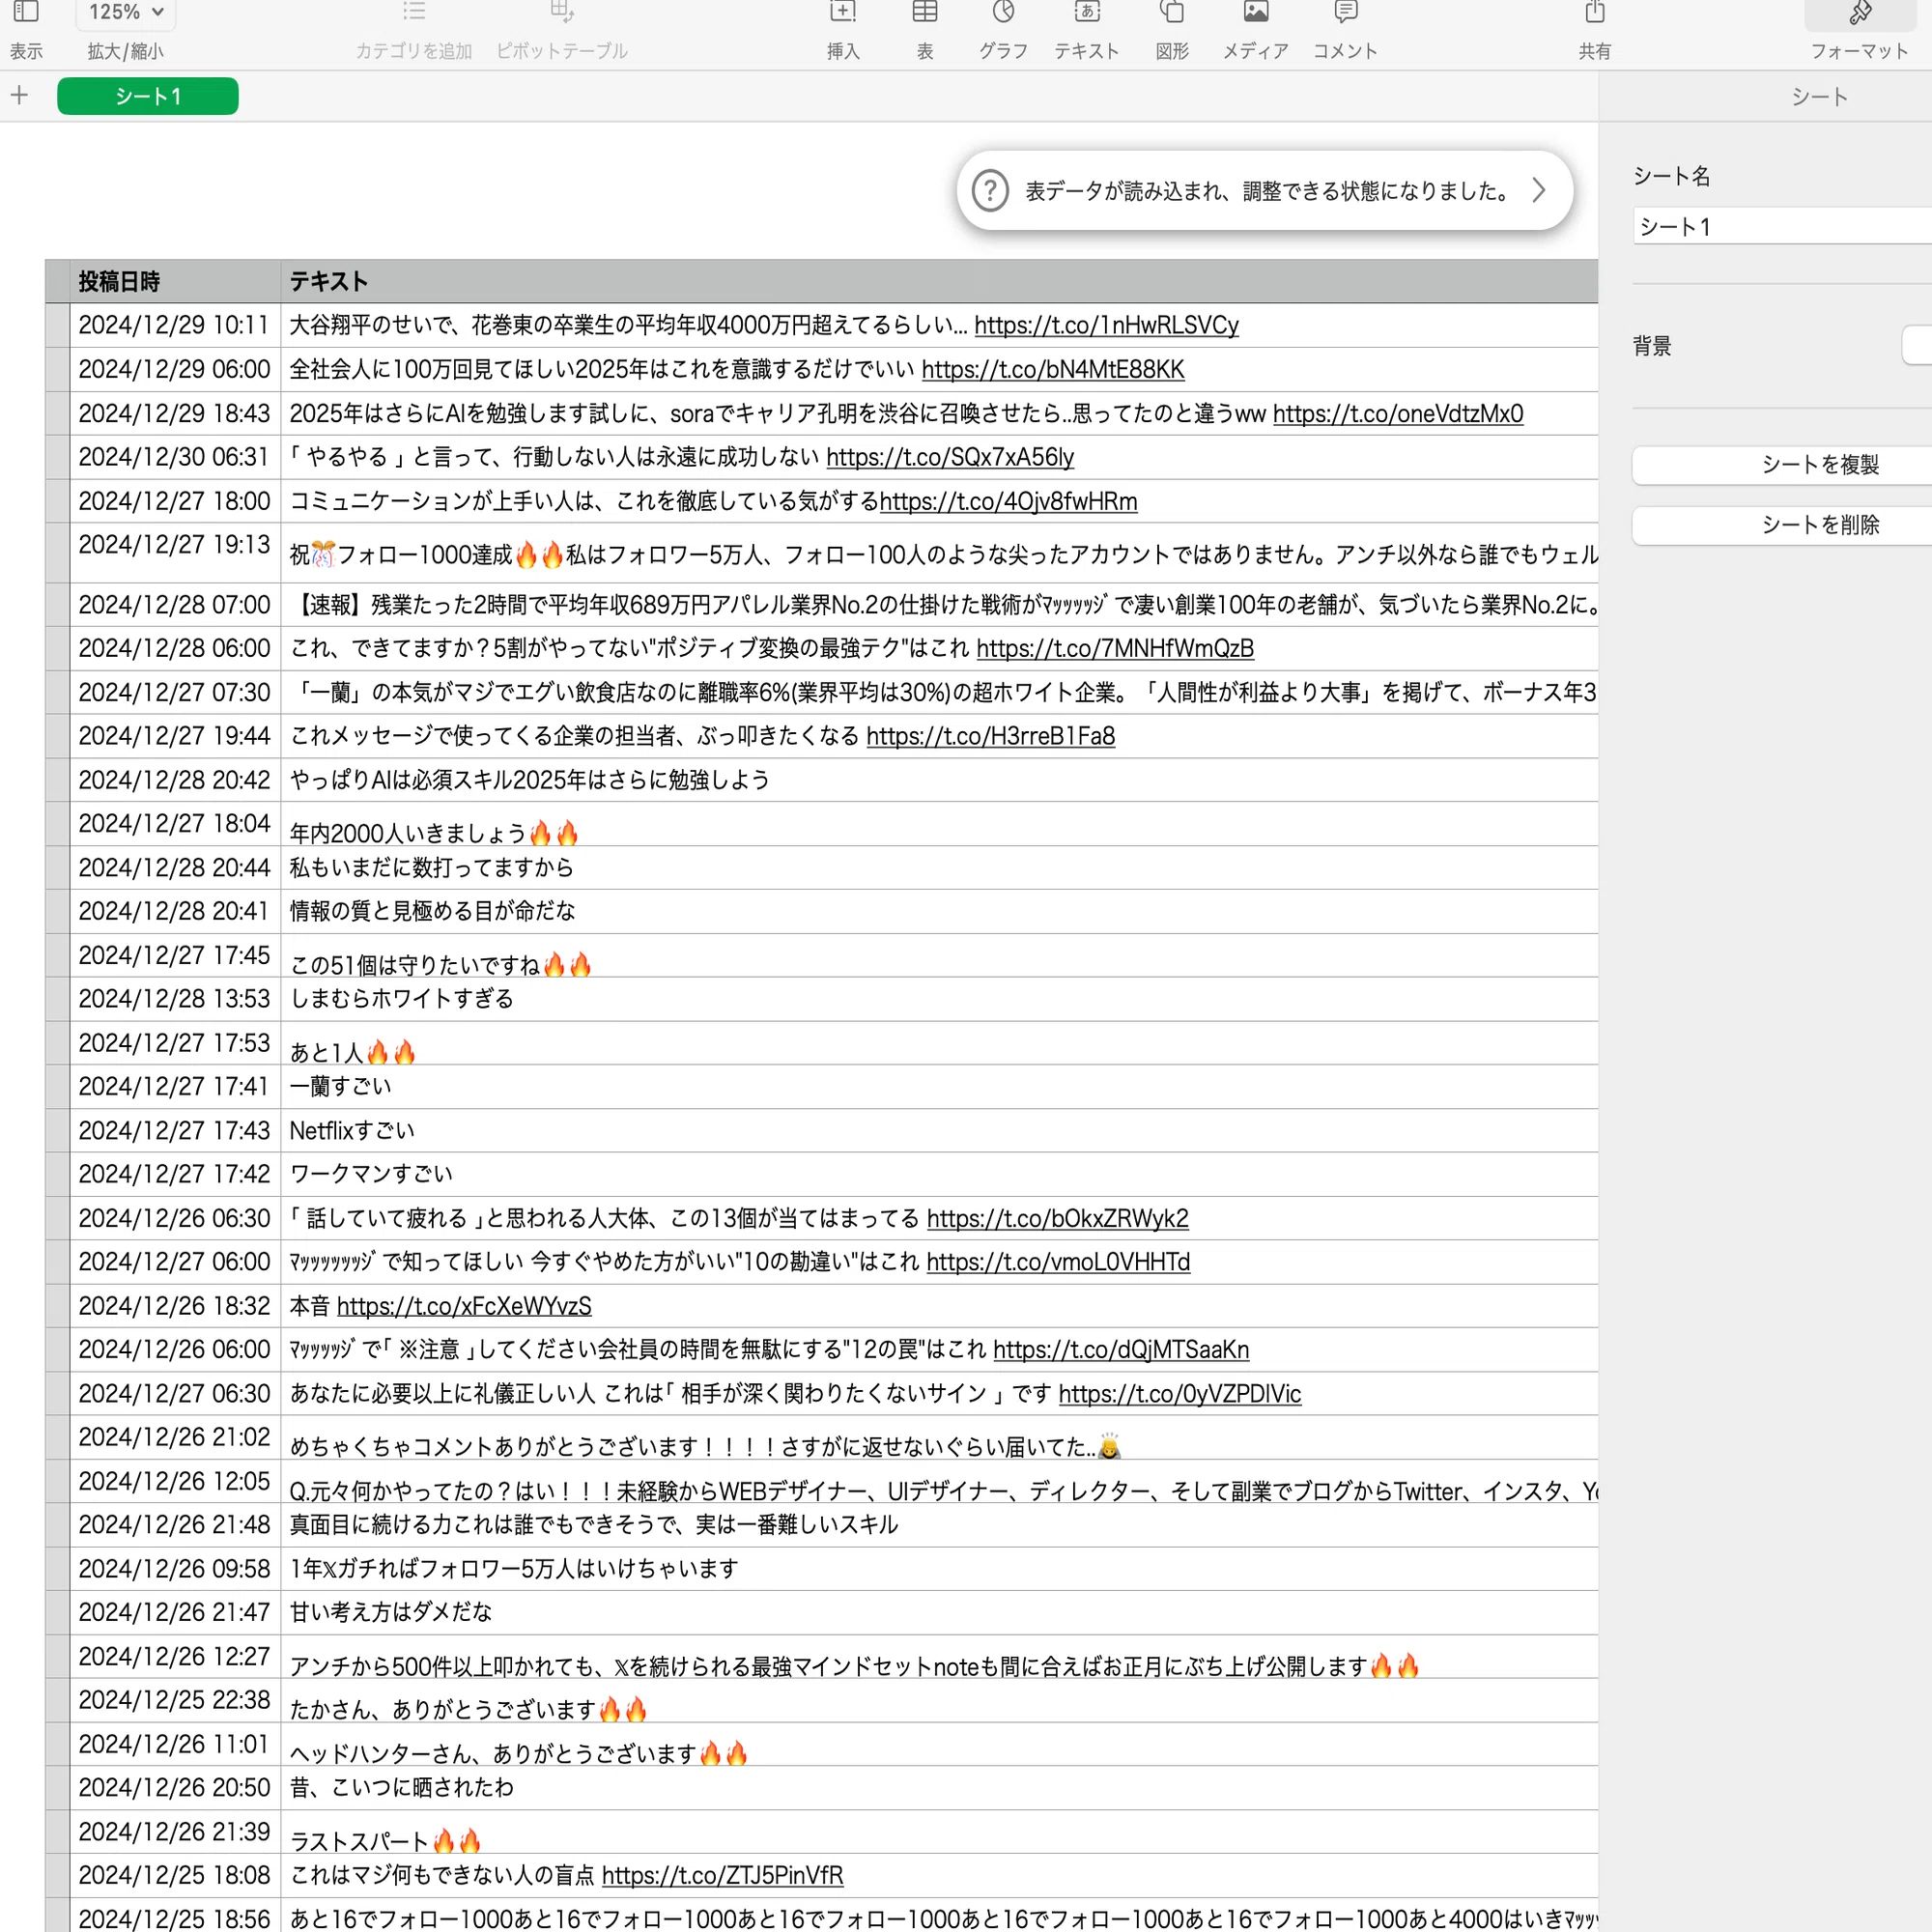The width and height of the screenshot is (1932, 1932).
Task: Select row header for 2024/12/27 19:13 row
Action: click(57, 553)
